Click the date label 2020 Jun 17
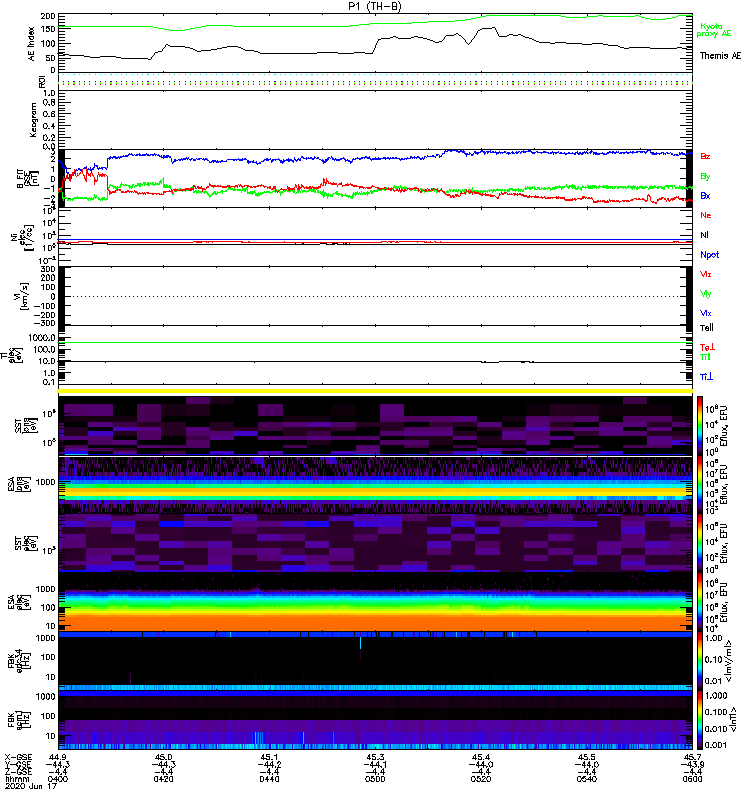The image size is (750, 800). tap(31, 786)
